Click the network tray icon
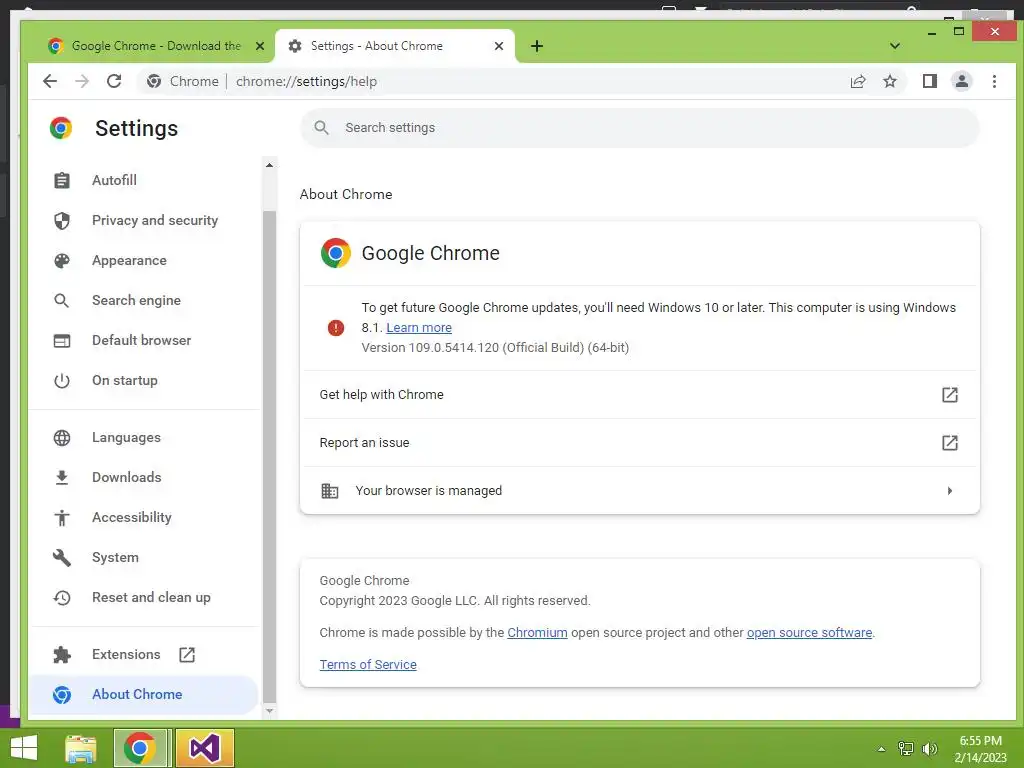Image resolution: width=1024 pixels, height=768 pixels. pos(906,748)
